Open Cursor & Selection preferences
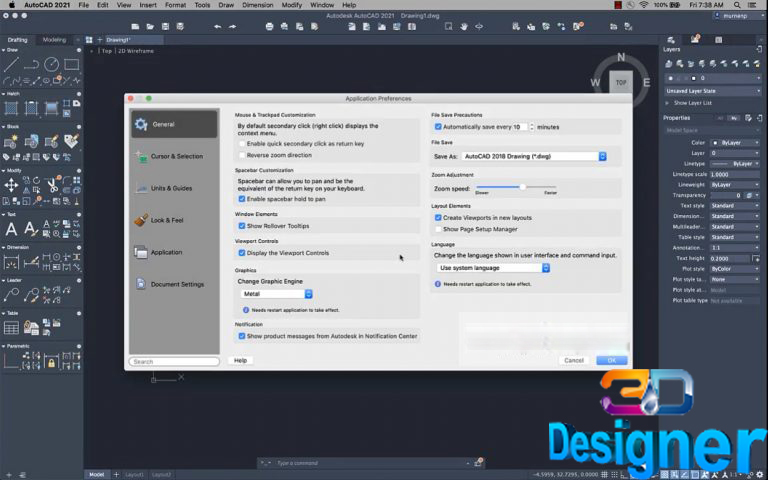768x480 pixels. [x=174, y=156]
